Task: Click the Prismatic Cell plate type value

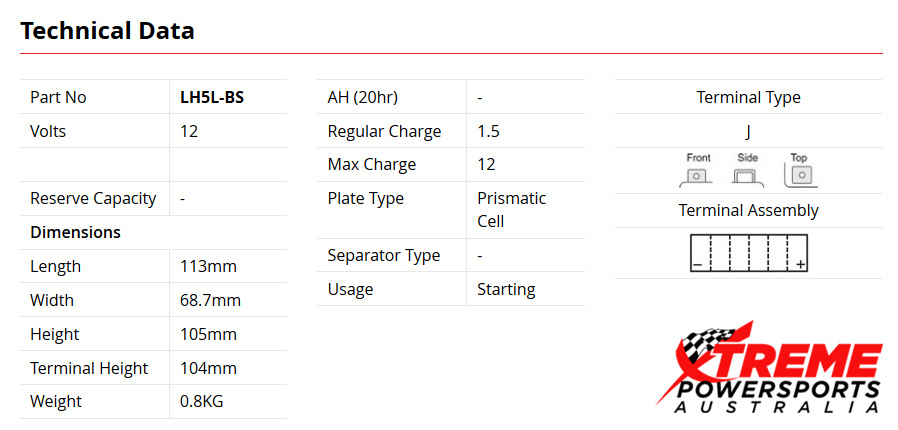Action: click(x=511, y=210)
